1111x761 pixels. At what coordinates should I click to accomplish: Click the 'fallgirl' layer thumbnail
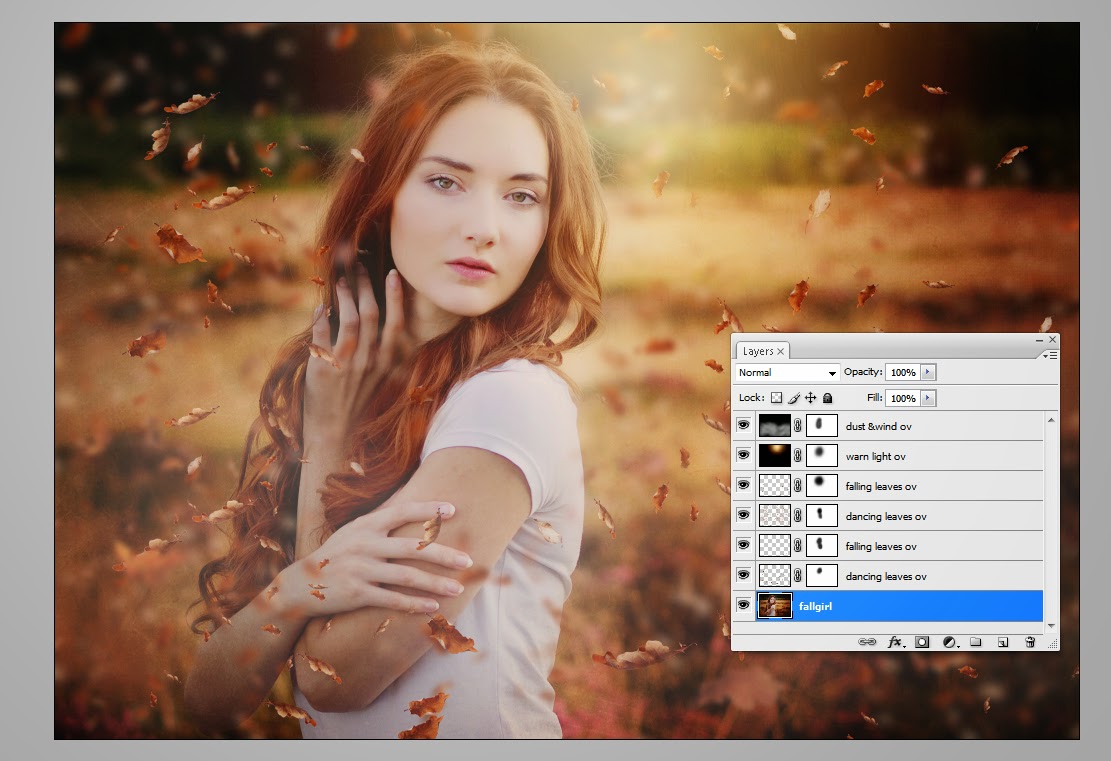(774, 605)
